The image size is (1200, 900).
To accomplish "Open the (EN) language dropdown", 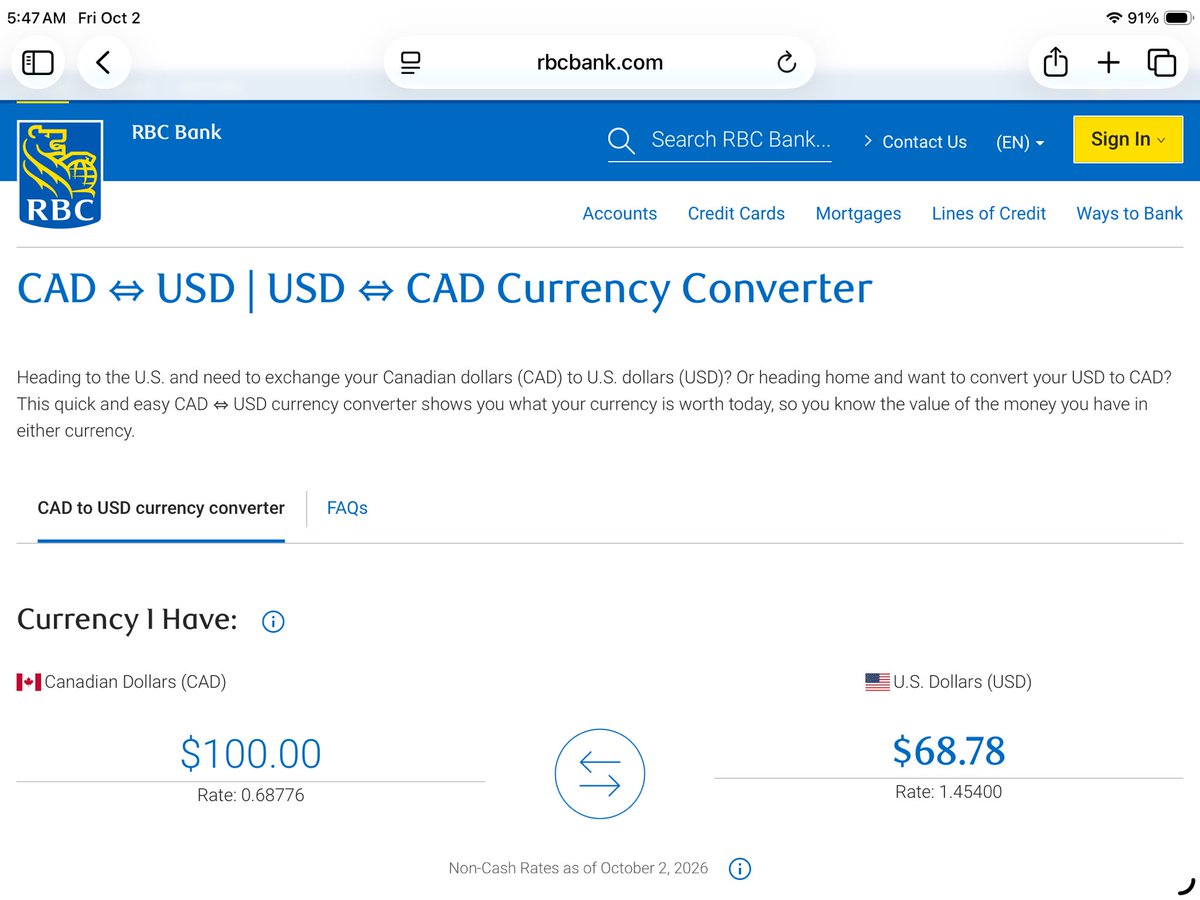I will 1020,142.
